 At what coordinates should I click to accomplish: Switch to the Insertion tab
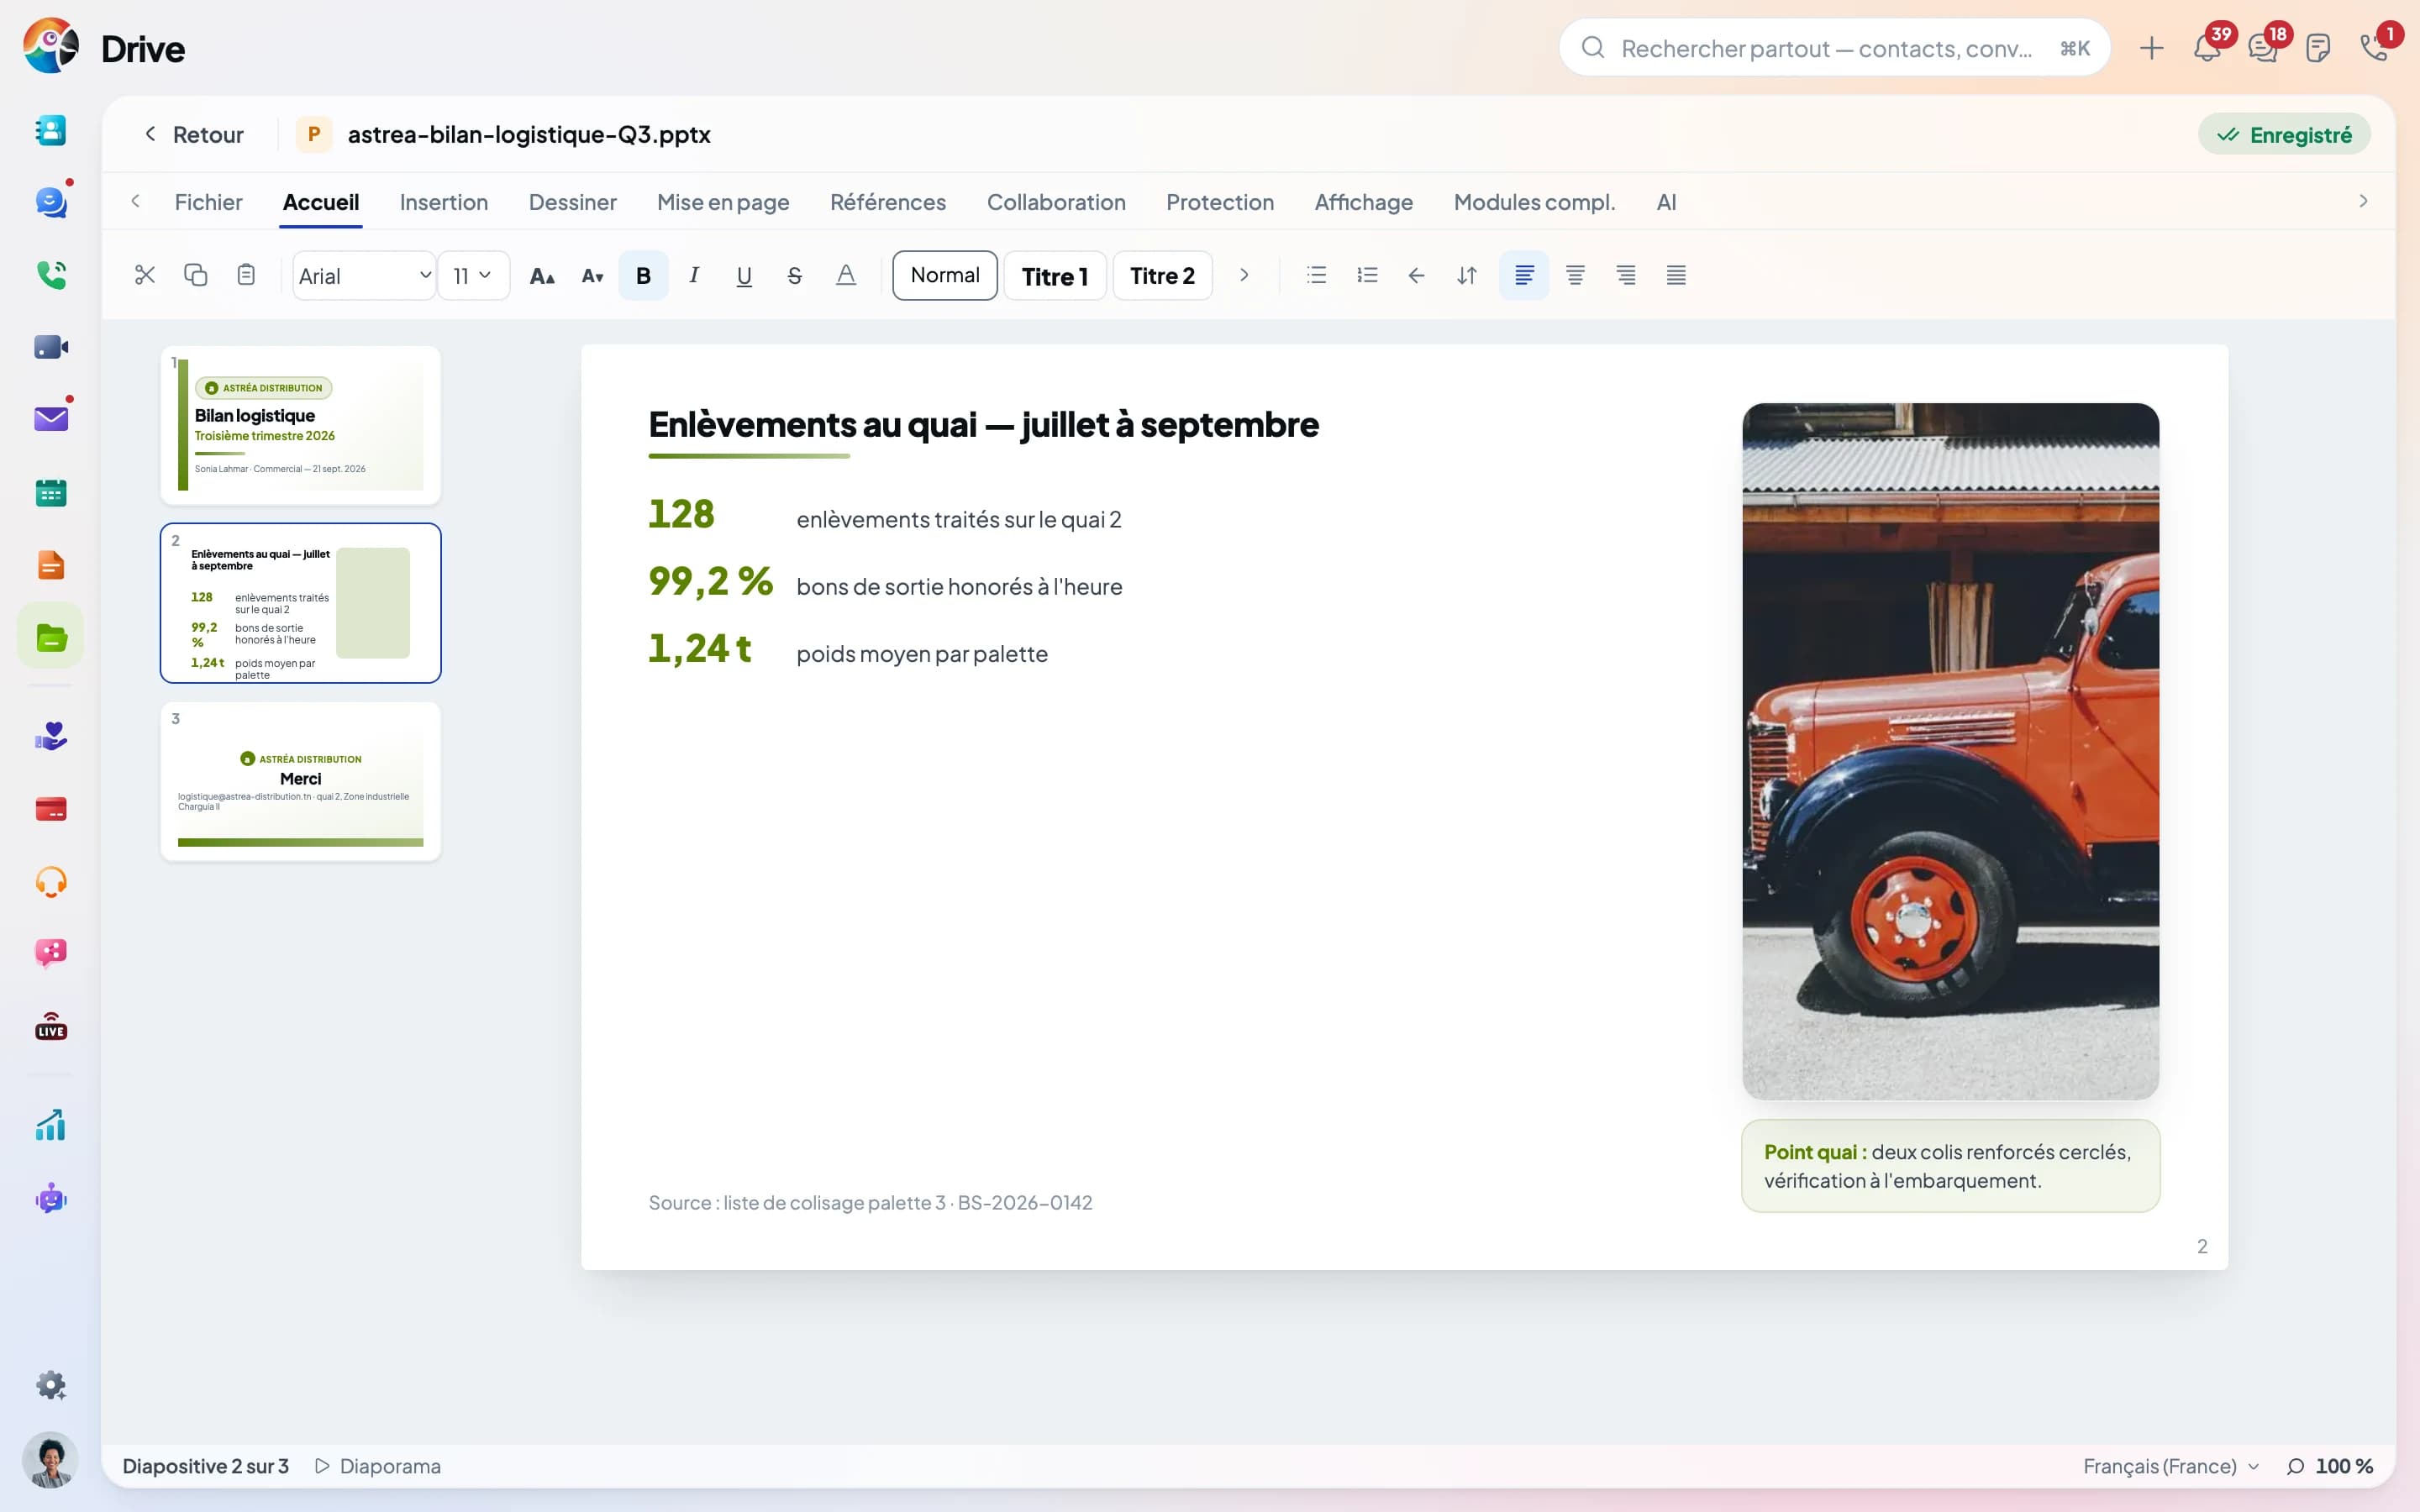coord(444,202)
